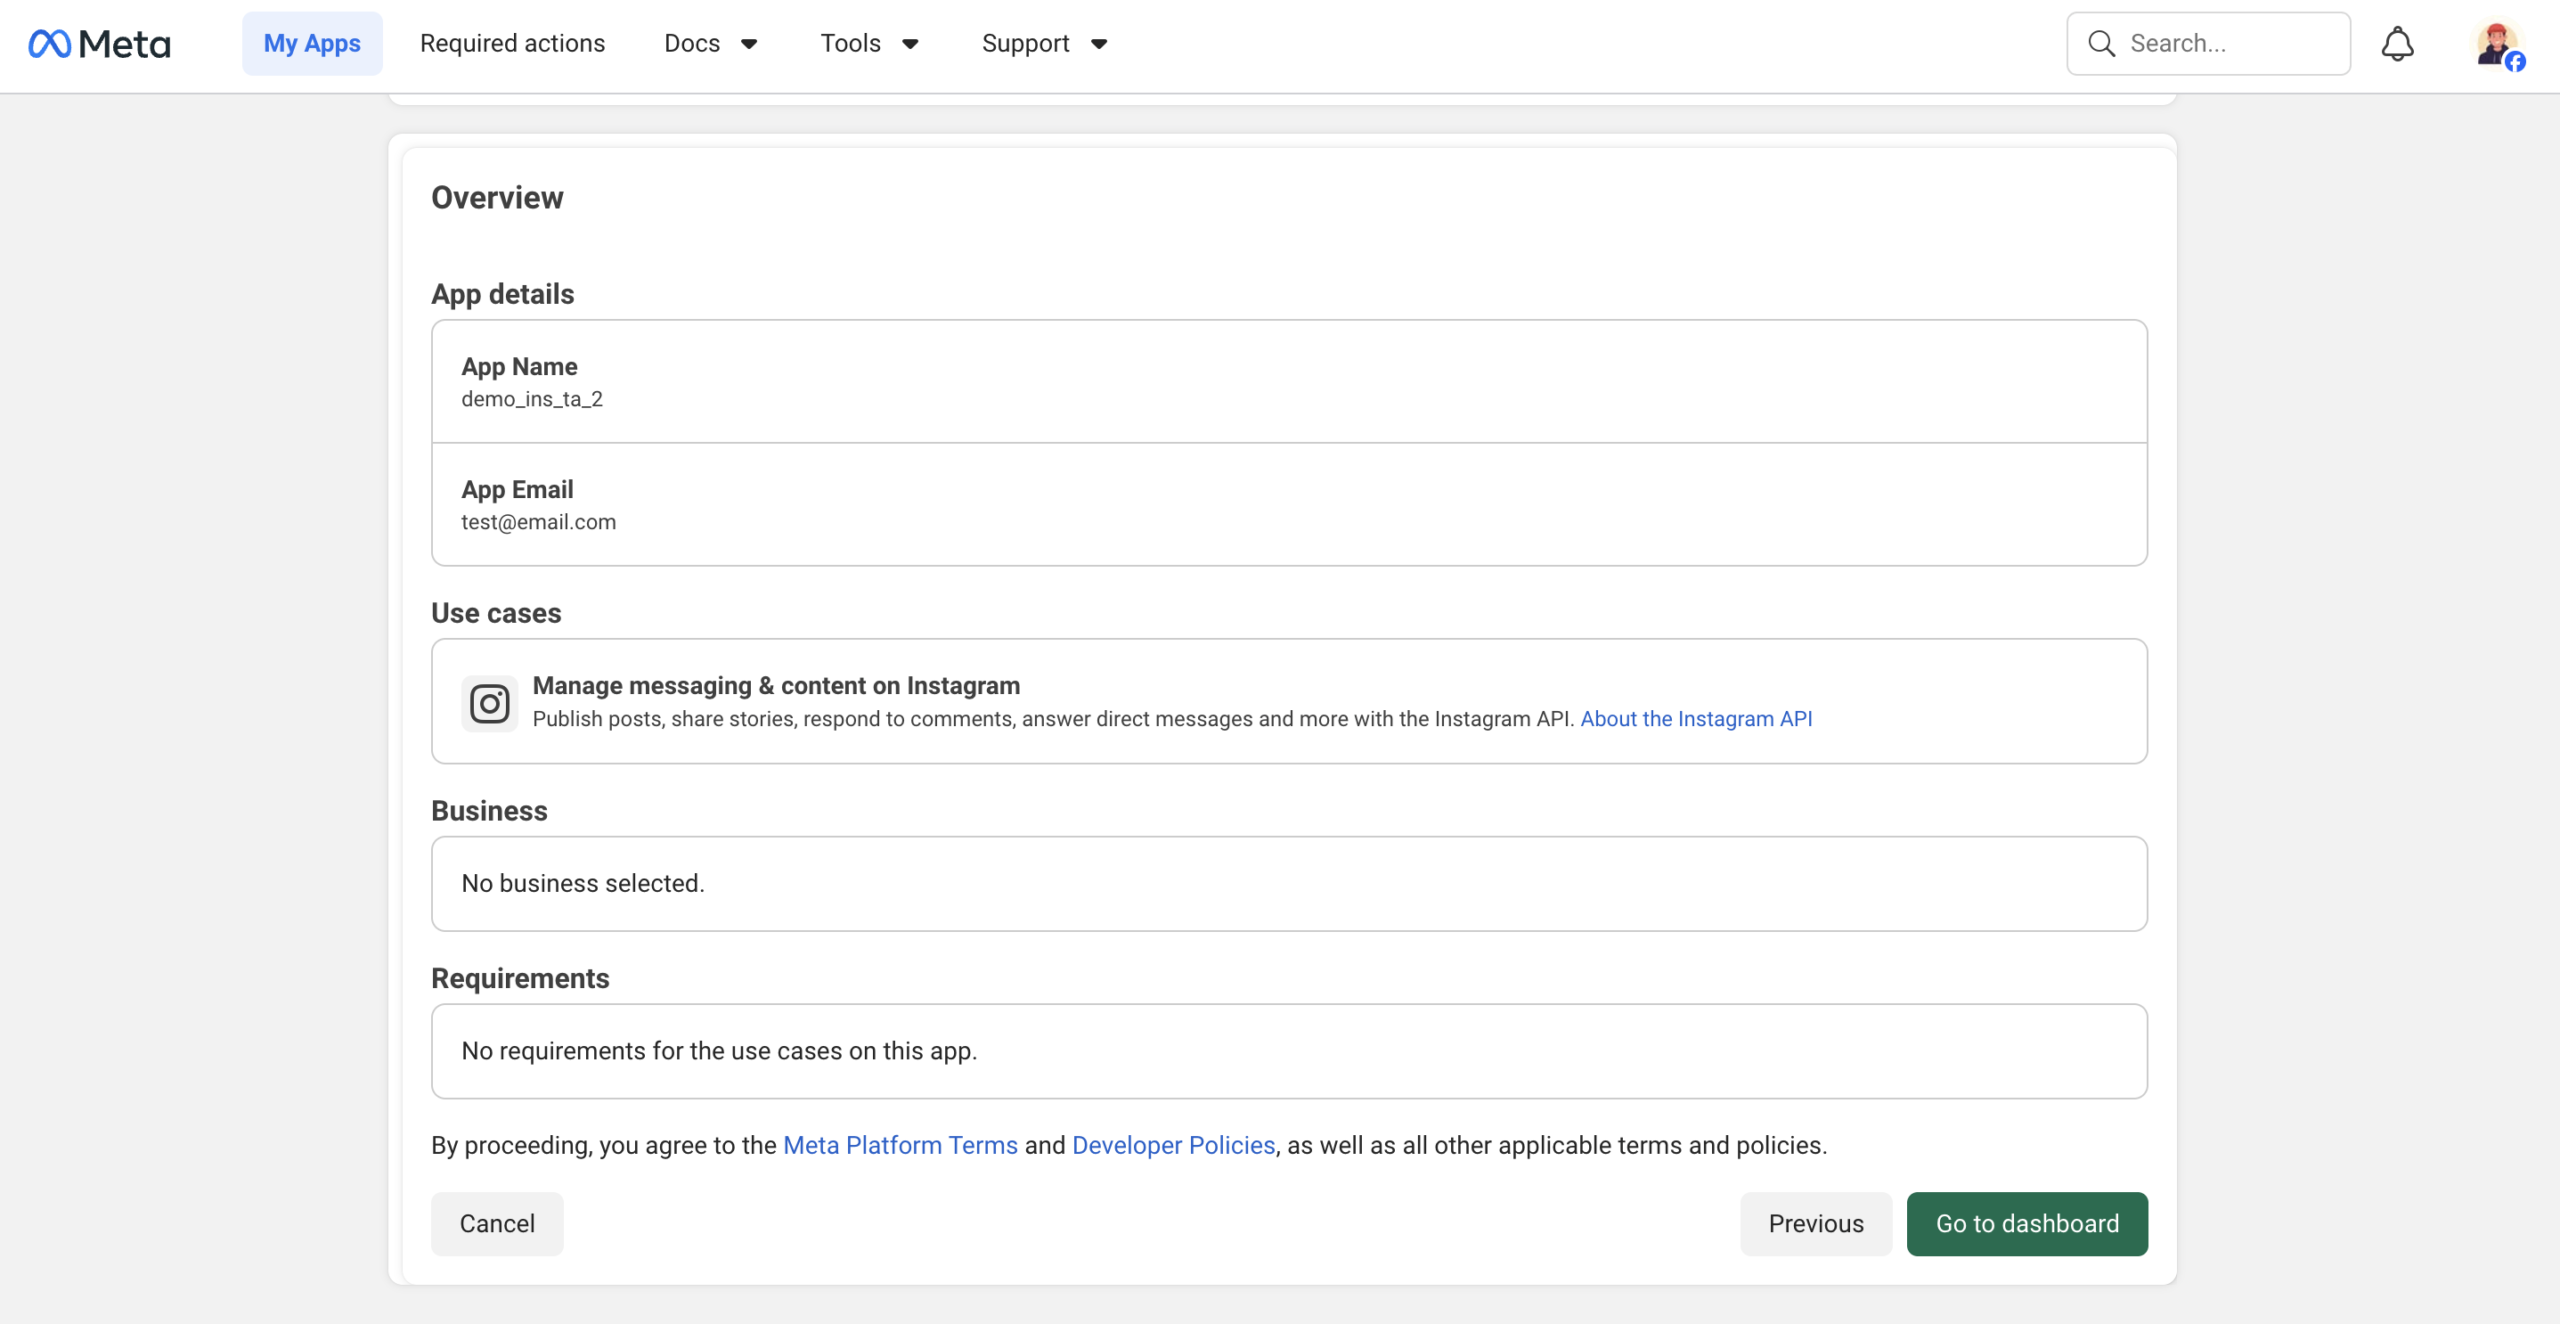
Task: Cancel the app setup
Action: click(x=496, y=1223)
